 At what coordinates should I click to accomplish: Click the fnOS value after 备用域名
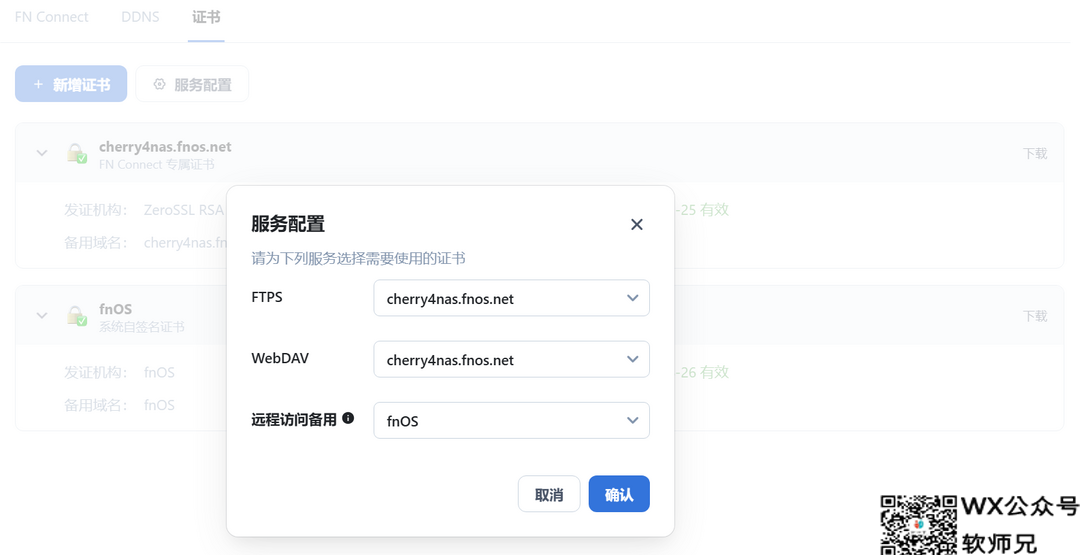point(159,405)
